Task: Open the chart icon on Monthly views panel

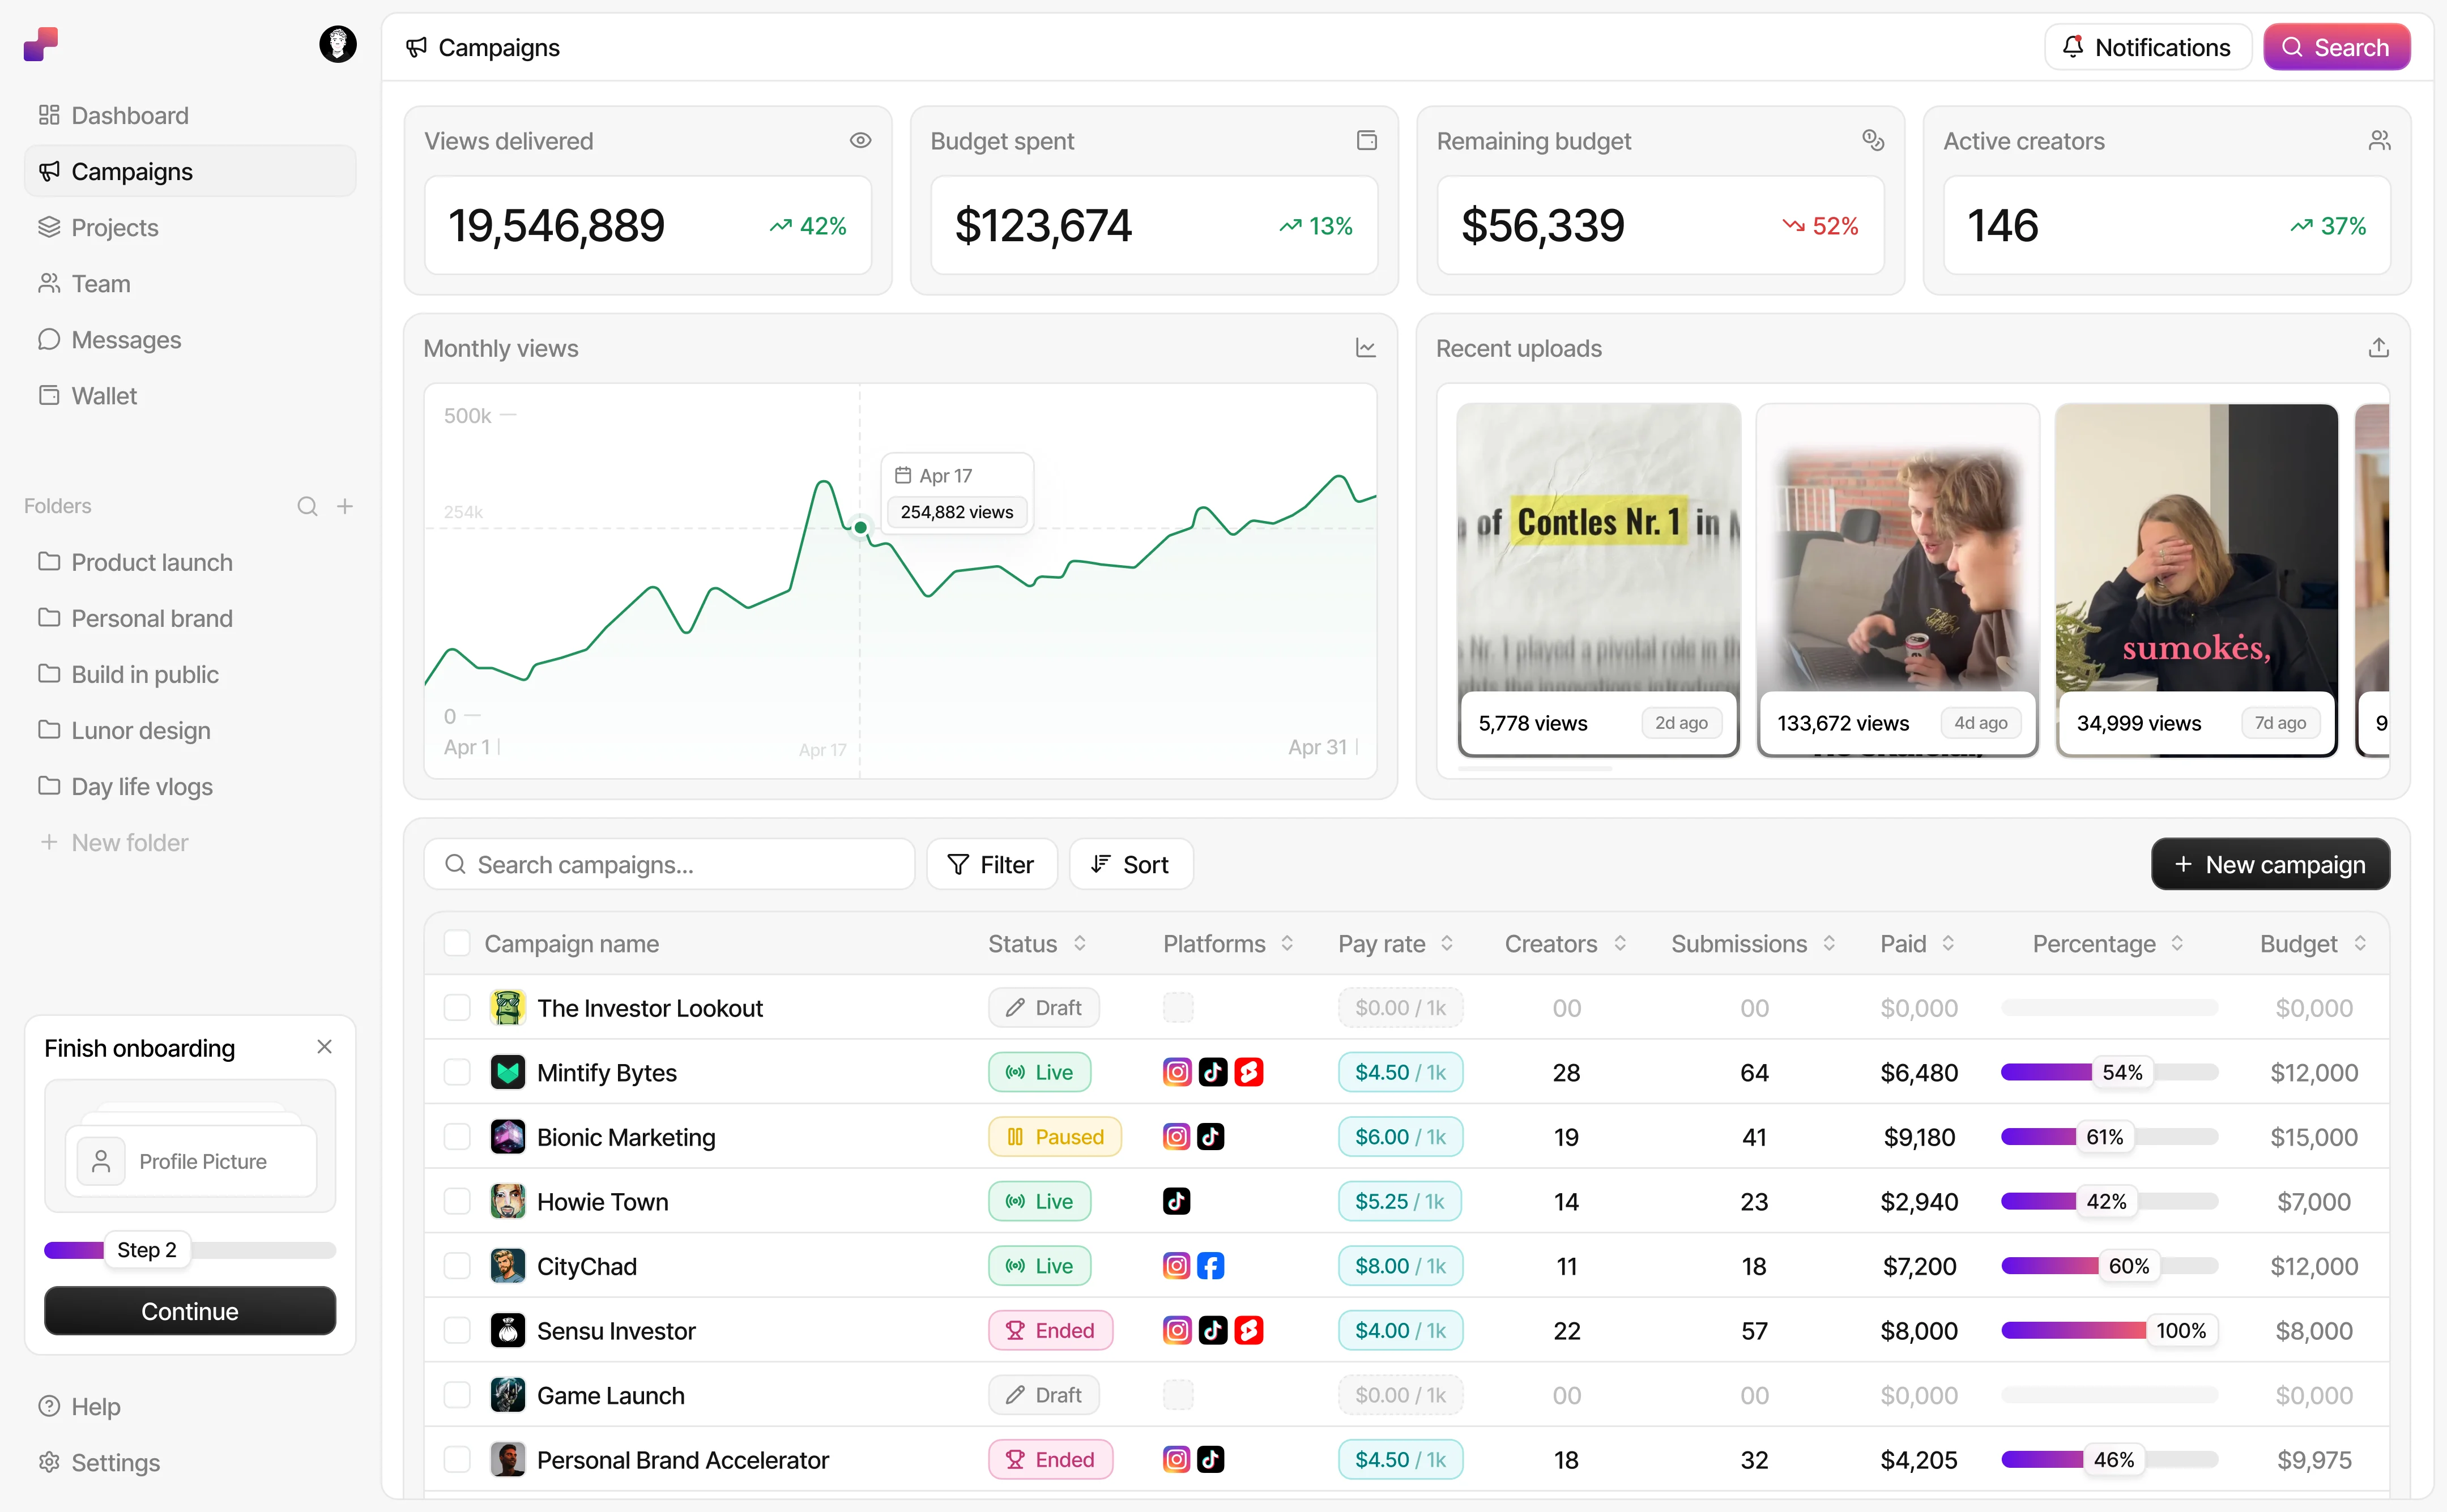Action: pyautogui.click(x=1366, y=348)
